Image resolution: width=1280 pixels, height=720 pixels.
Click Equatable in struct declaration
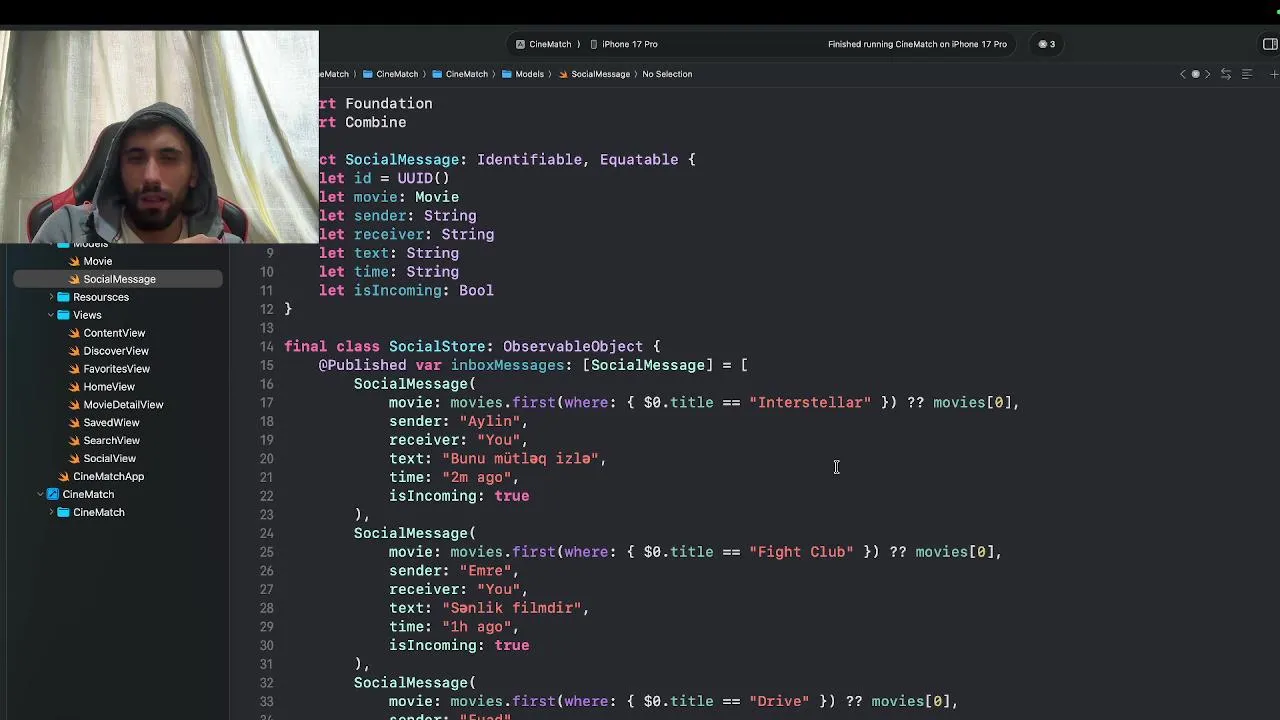tap(639, 160)
